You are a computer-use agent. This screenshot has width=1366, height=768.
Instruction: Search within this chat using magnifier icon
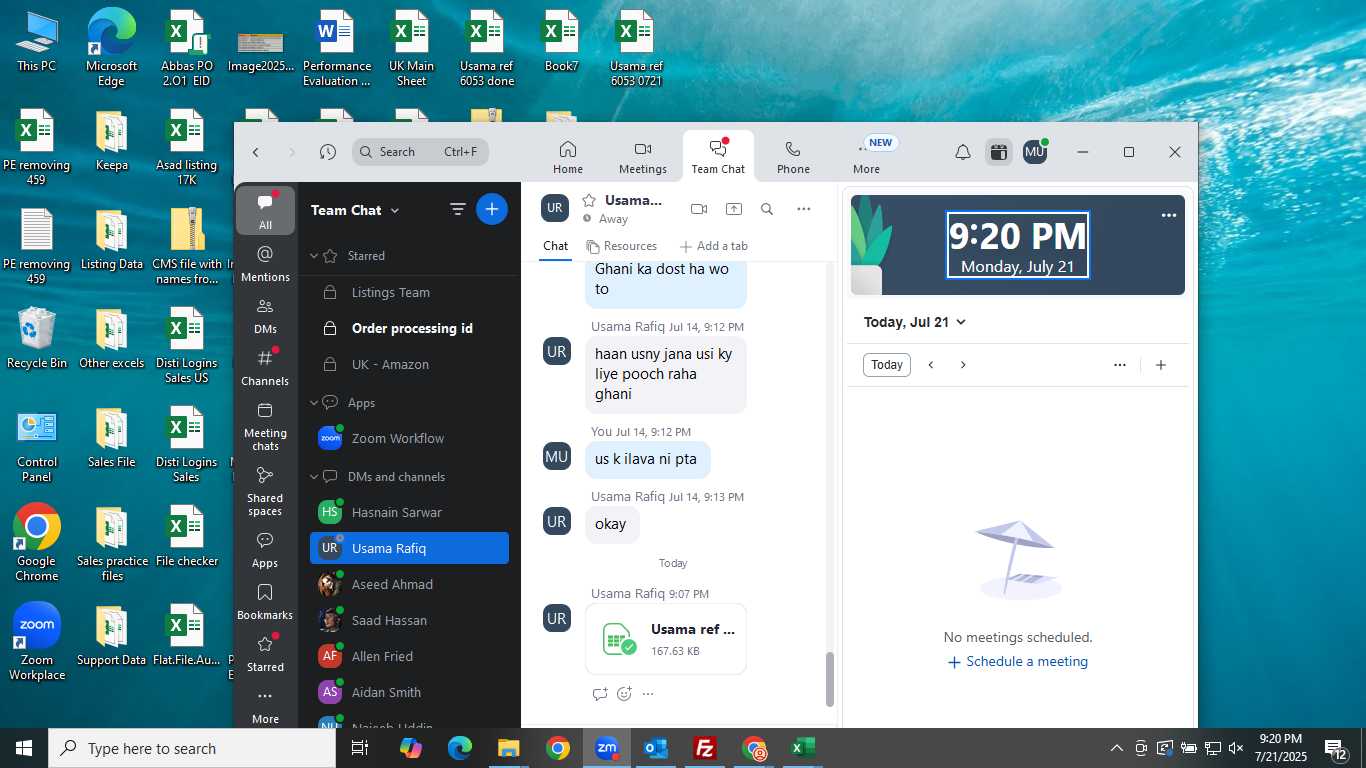(767, 209)
